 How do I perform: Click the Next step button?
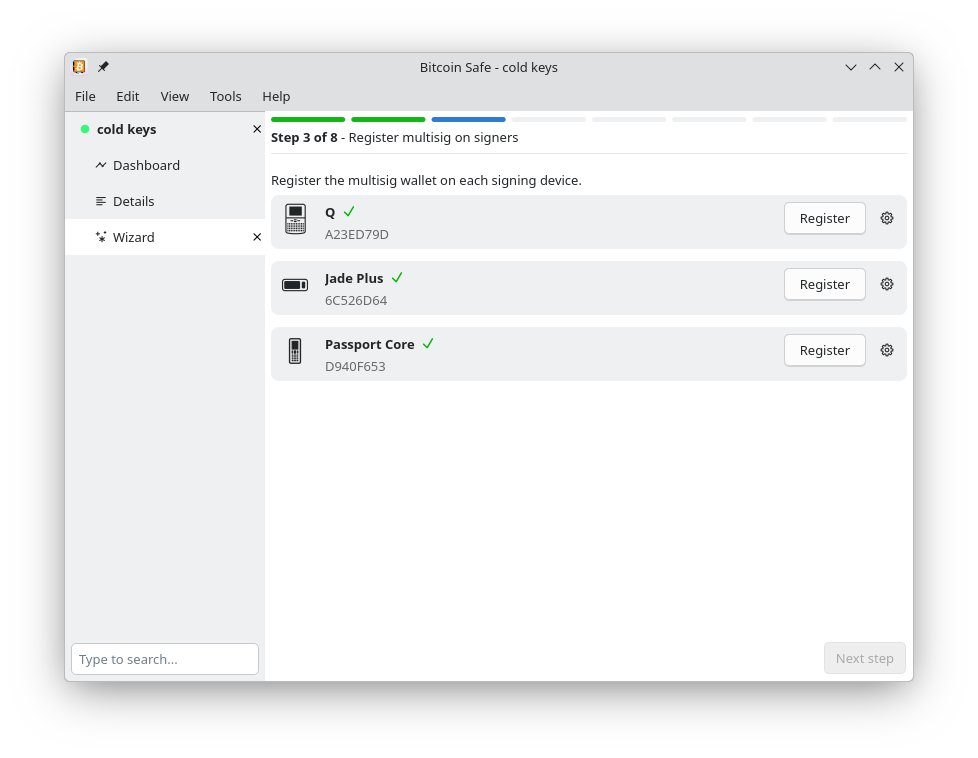coord(864,658)
